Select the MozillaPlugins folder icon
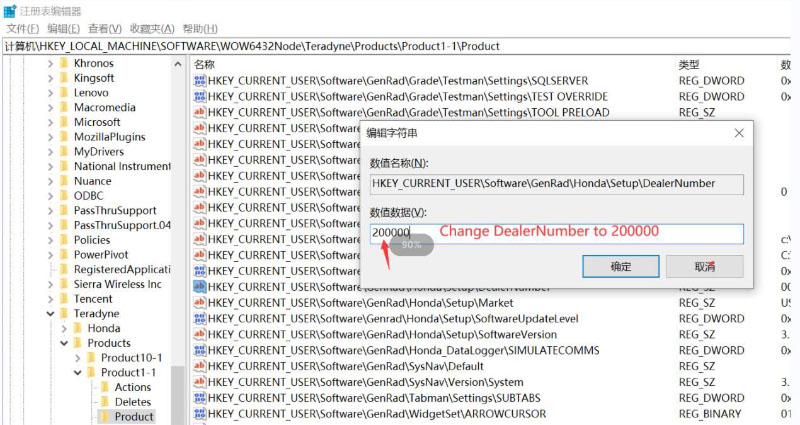This screenshot has width=800, height=425. click(x=64, y=137)
